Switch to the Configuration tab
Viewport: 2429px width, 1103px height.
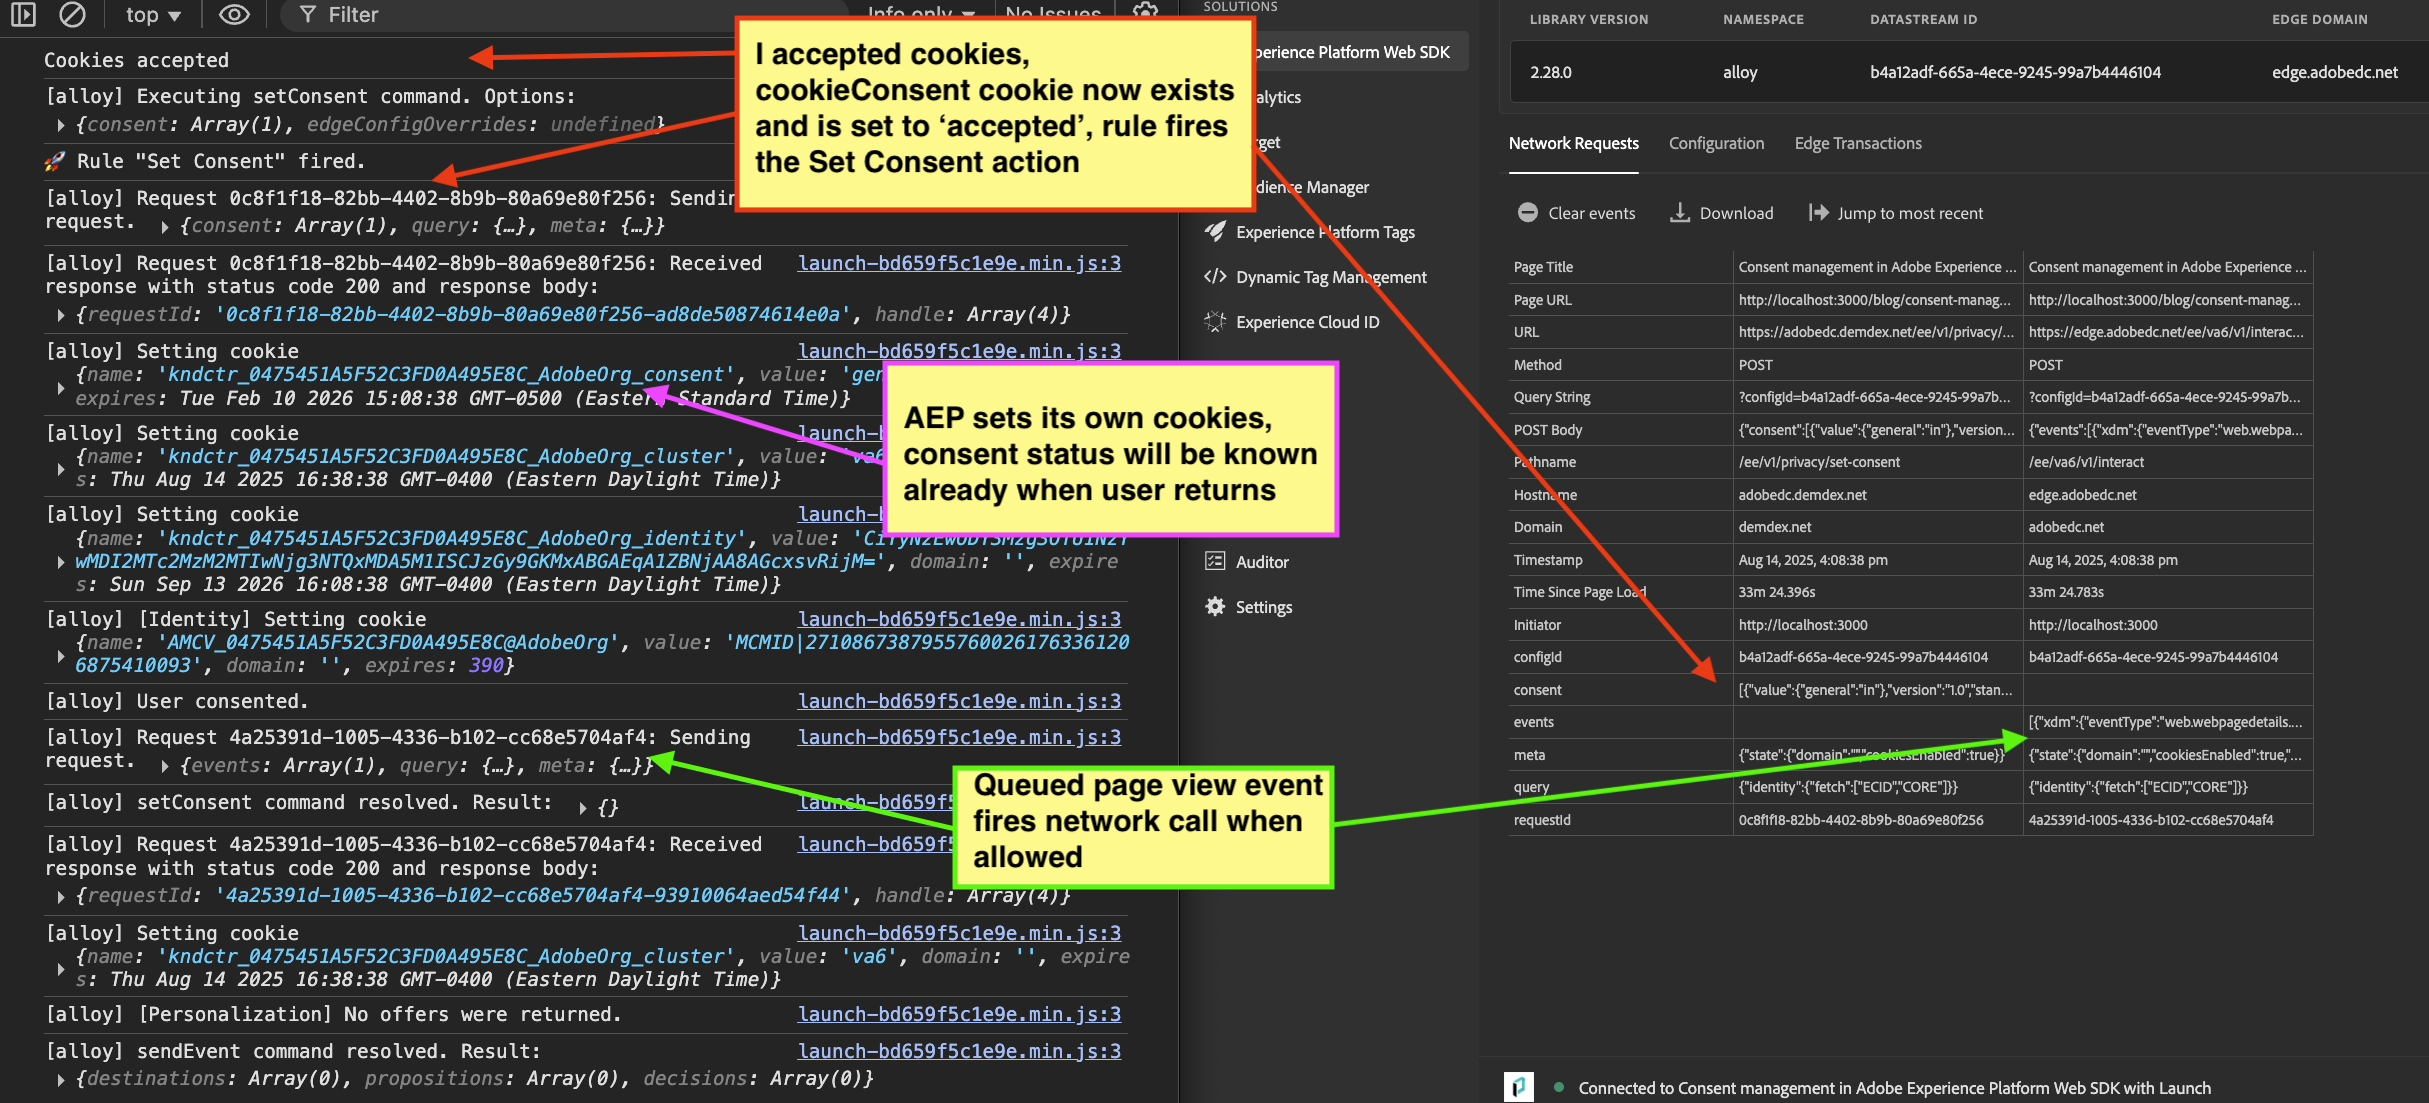pos(1716,143)
